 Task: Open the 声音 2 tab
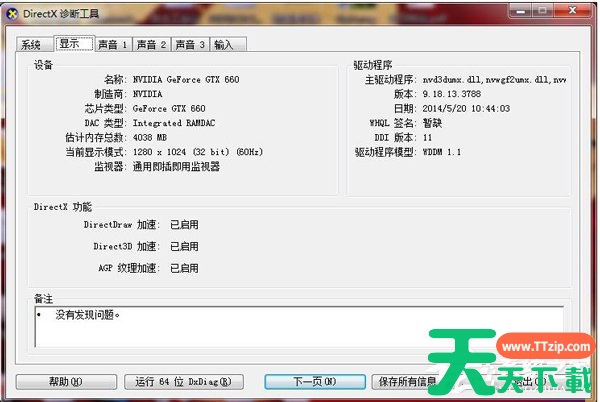click(152, 44)
